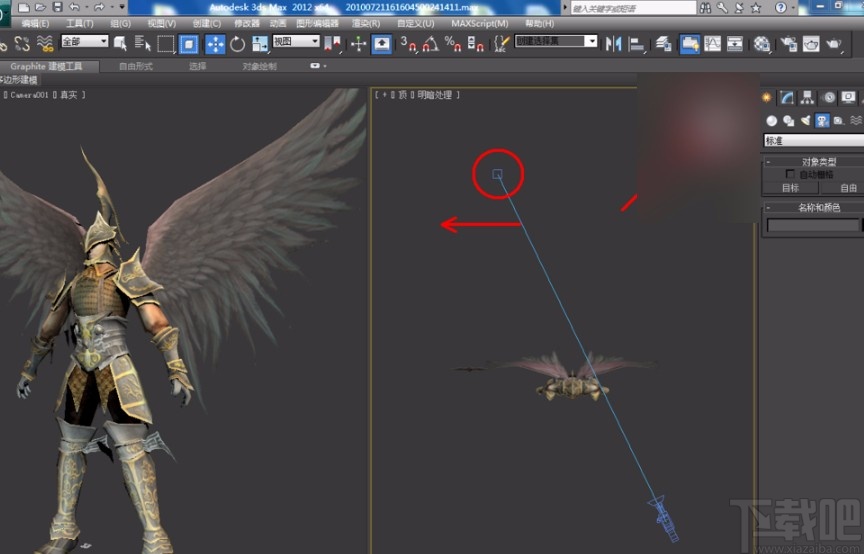Open the Select by Name dialog
The width and height of the screenshot is (864, 554).
pyautogui.click(x=142, y=44)
